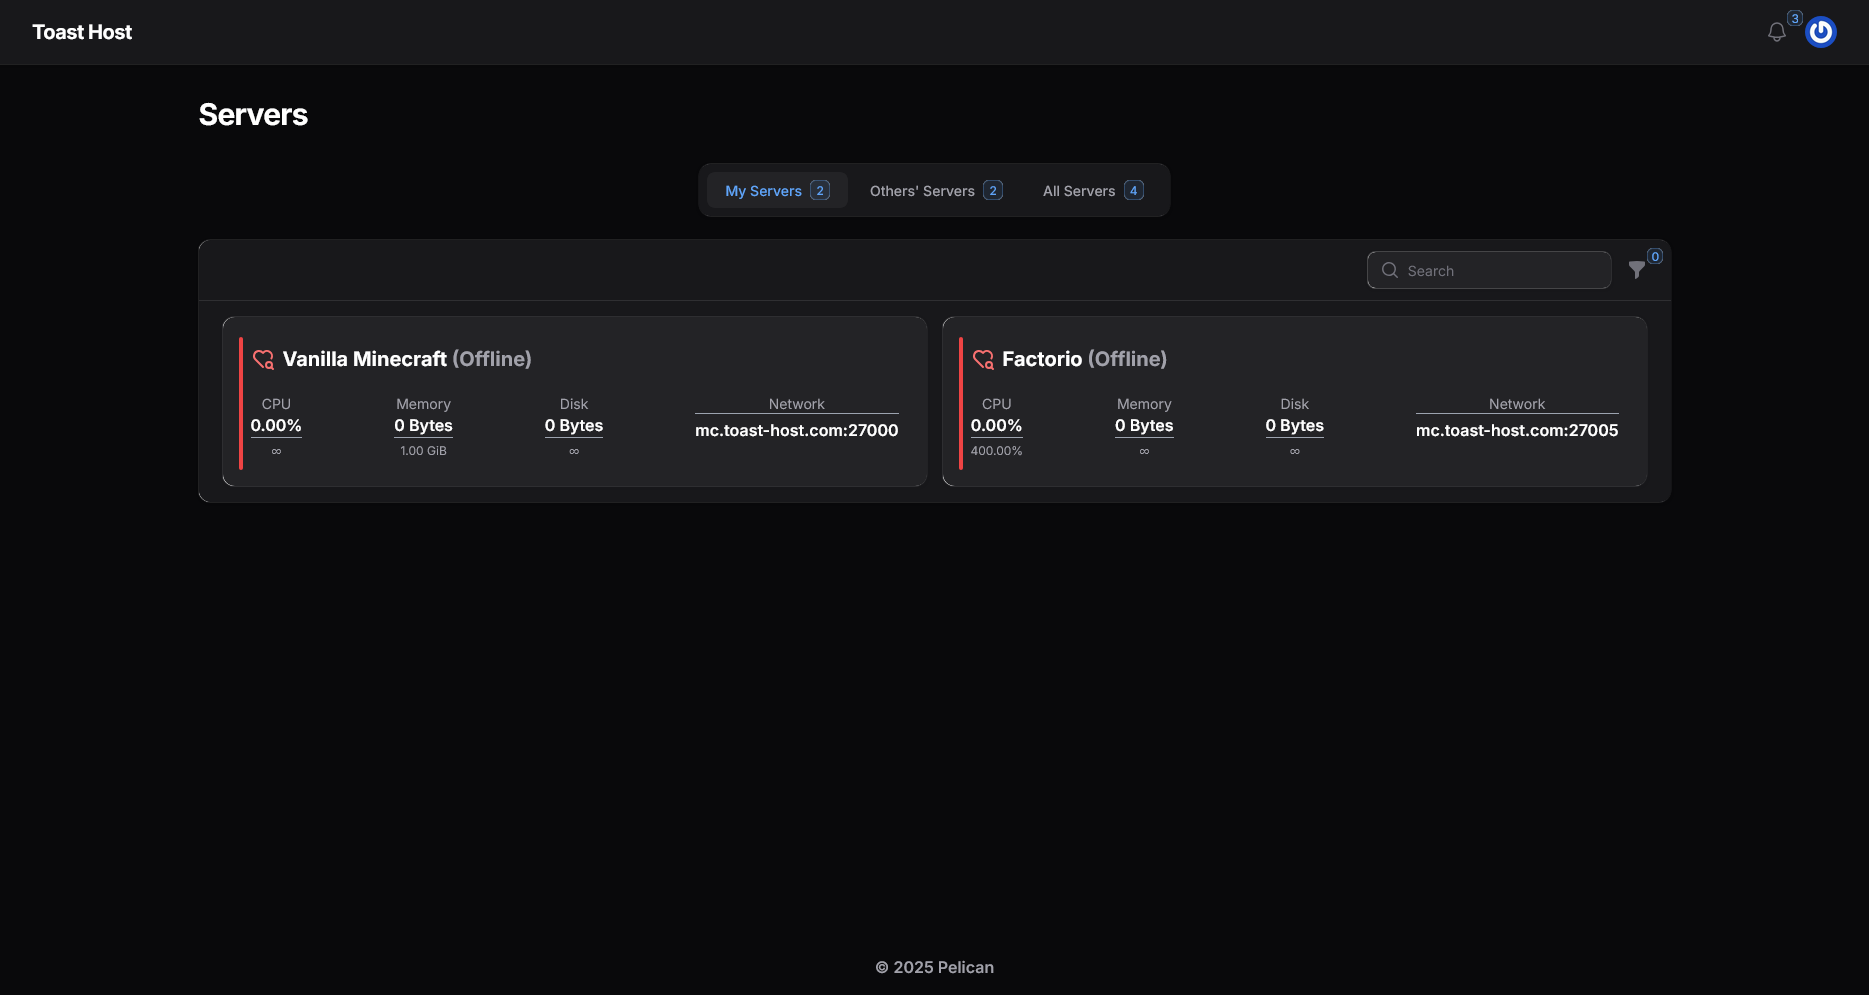The image size is (1869, 995).
Task: Click the heart-pulse icon on Vanilla Minecraft
Action: [263, 358]
